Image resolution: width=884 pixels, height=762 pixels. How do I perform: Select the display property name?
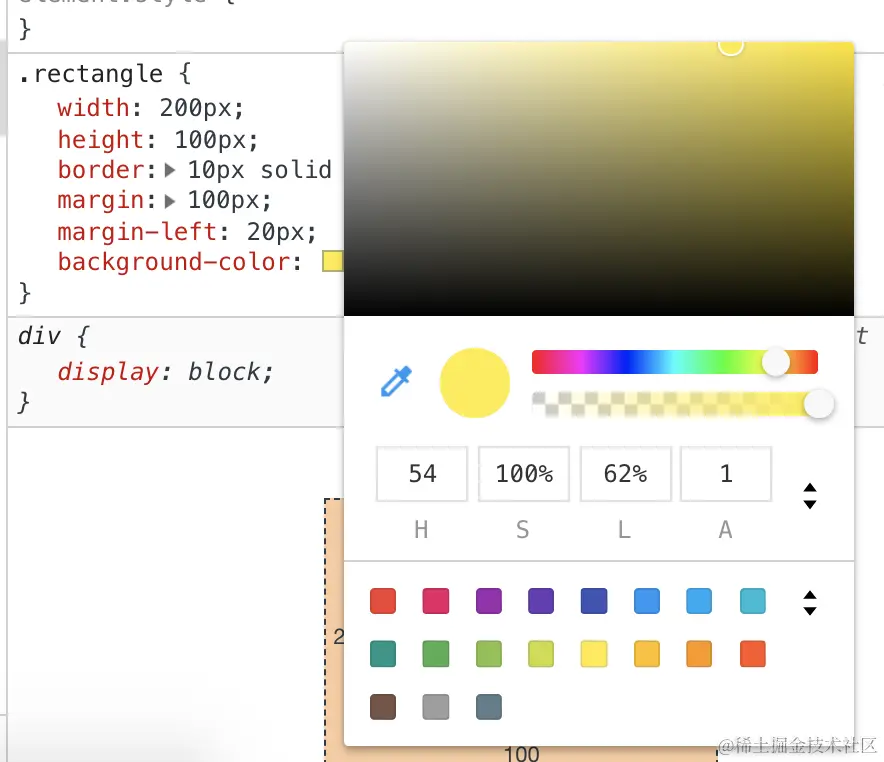click(x=108, y=372)
